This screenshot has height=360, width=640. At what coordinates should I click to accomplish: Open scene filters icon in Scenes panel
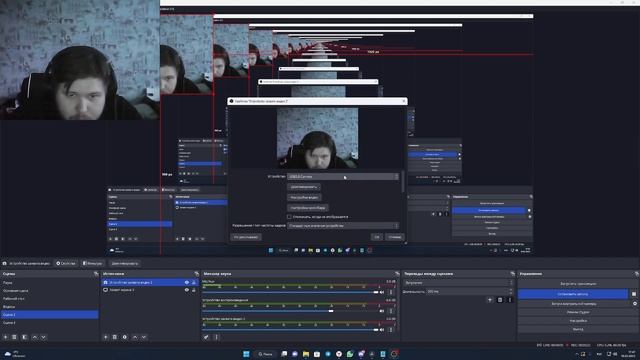[24, 337]
